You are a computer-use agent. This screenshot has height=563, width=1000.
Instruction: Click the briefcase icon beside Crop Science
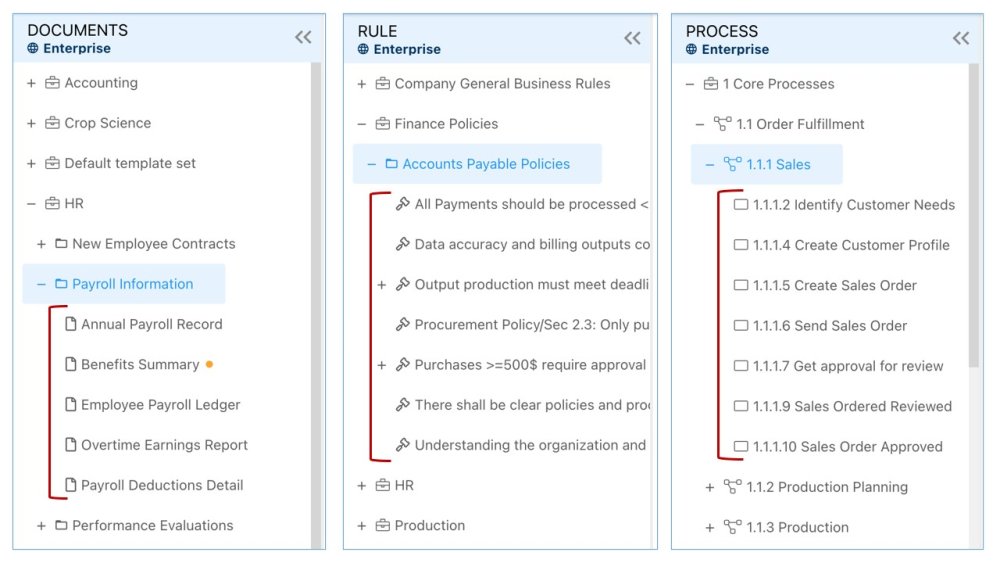(53, 123)
